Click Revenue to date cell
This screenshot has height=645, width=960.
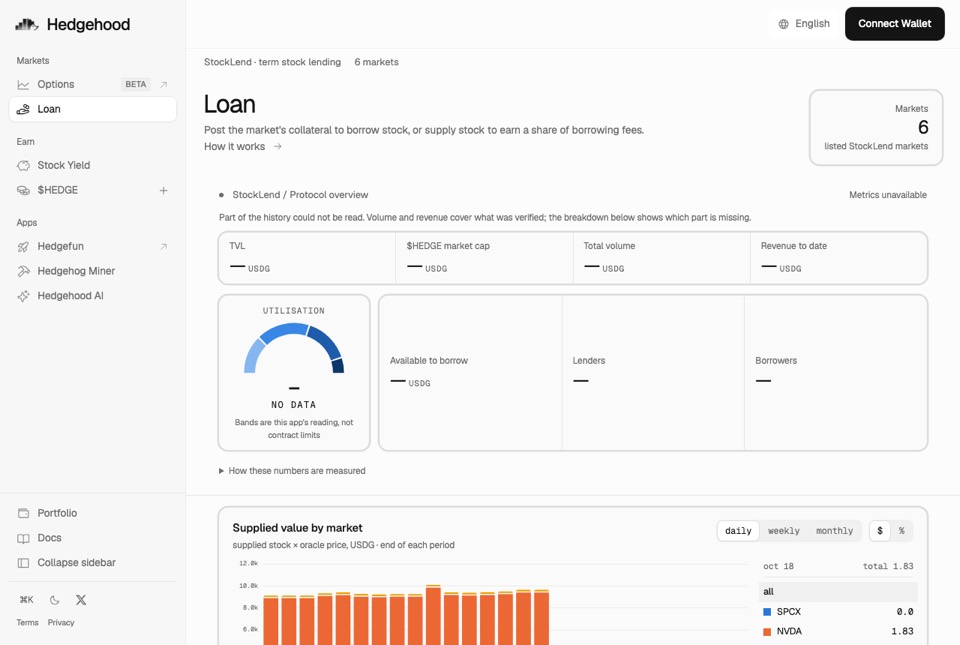(x=839, y=258)
